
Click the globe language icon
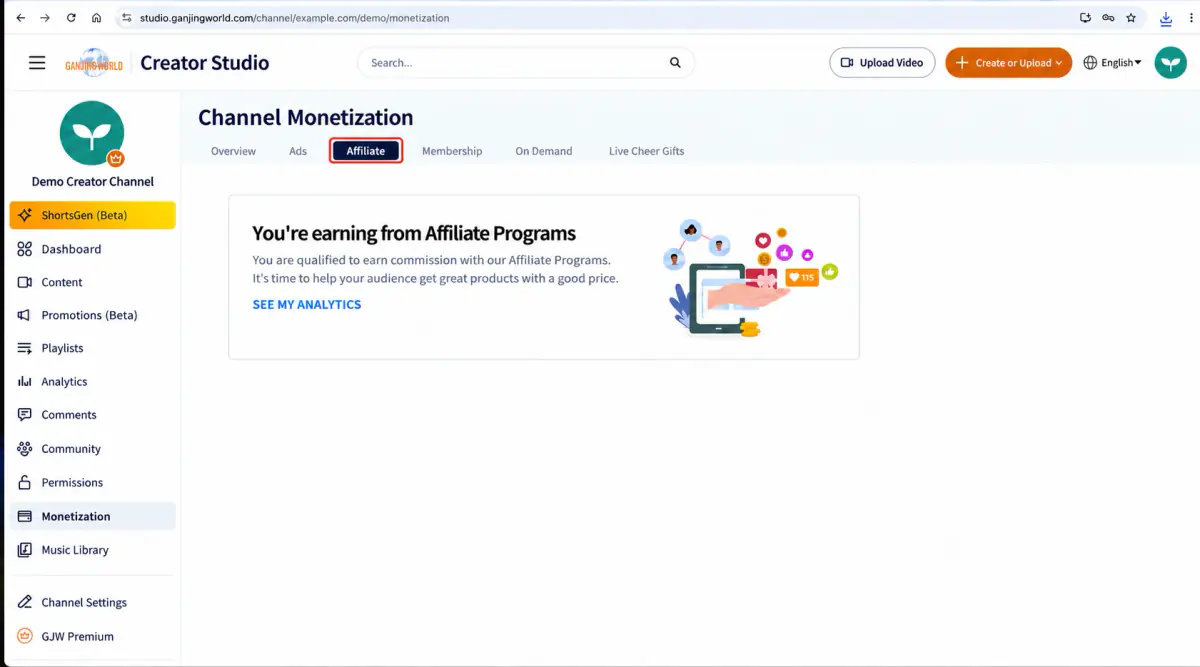click(1090, 62)
